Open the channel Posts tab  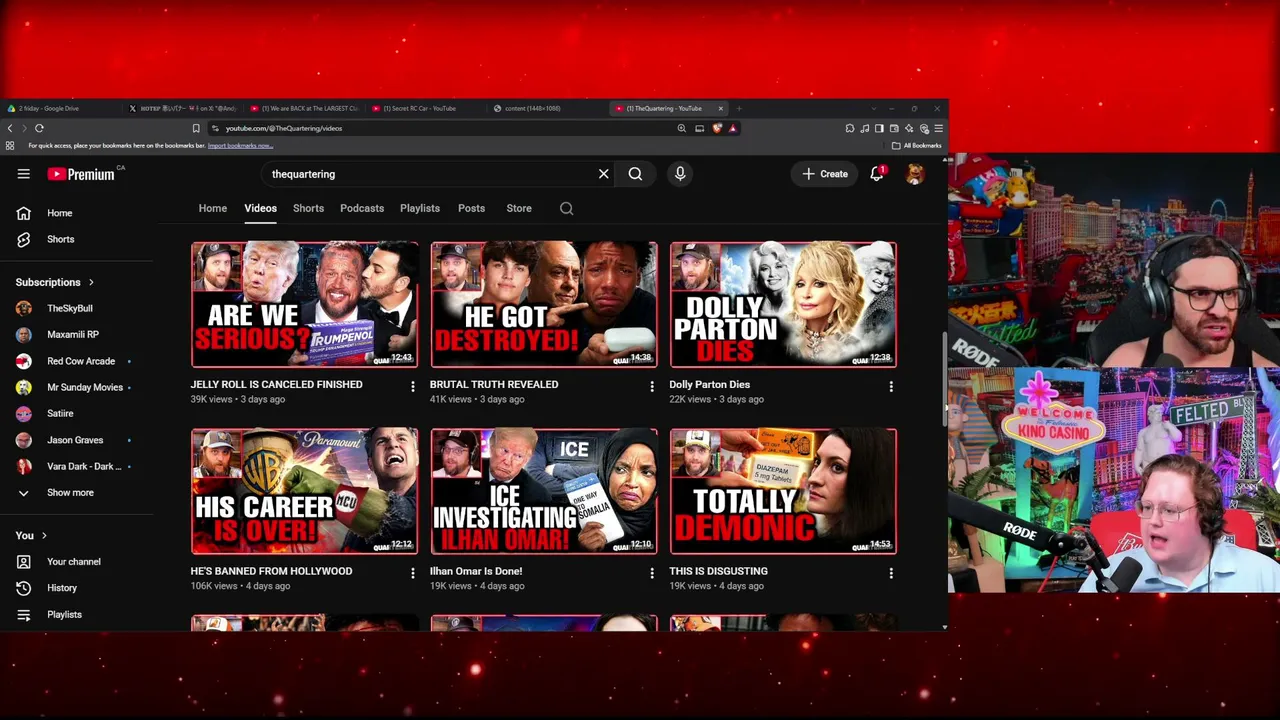coord(471,208)
